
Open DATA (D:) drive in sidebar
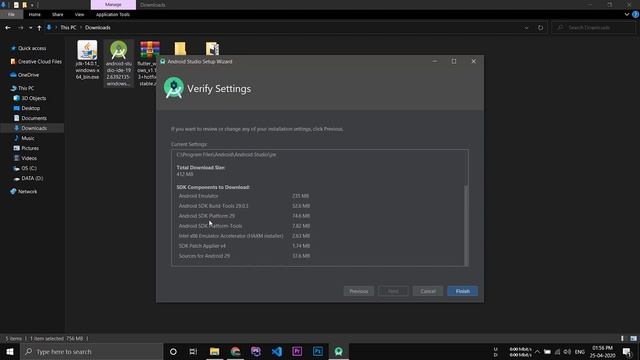click(32, 178)
